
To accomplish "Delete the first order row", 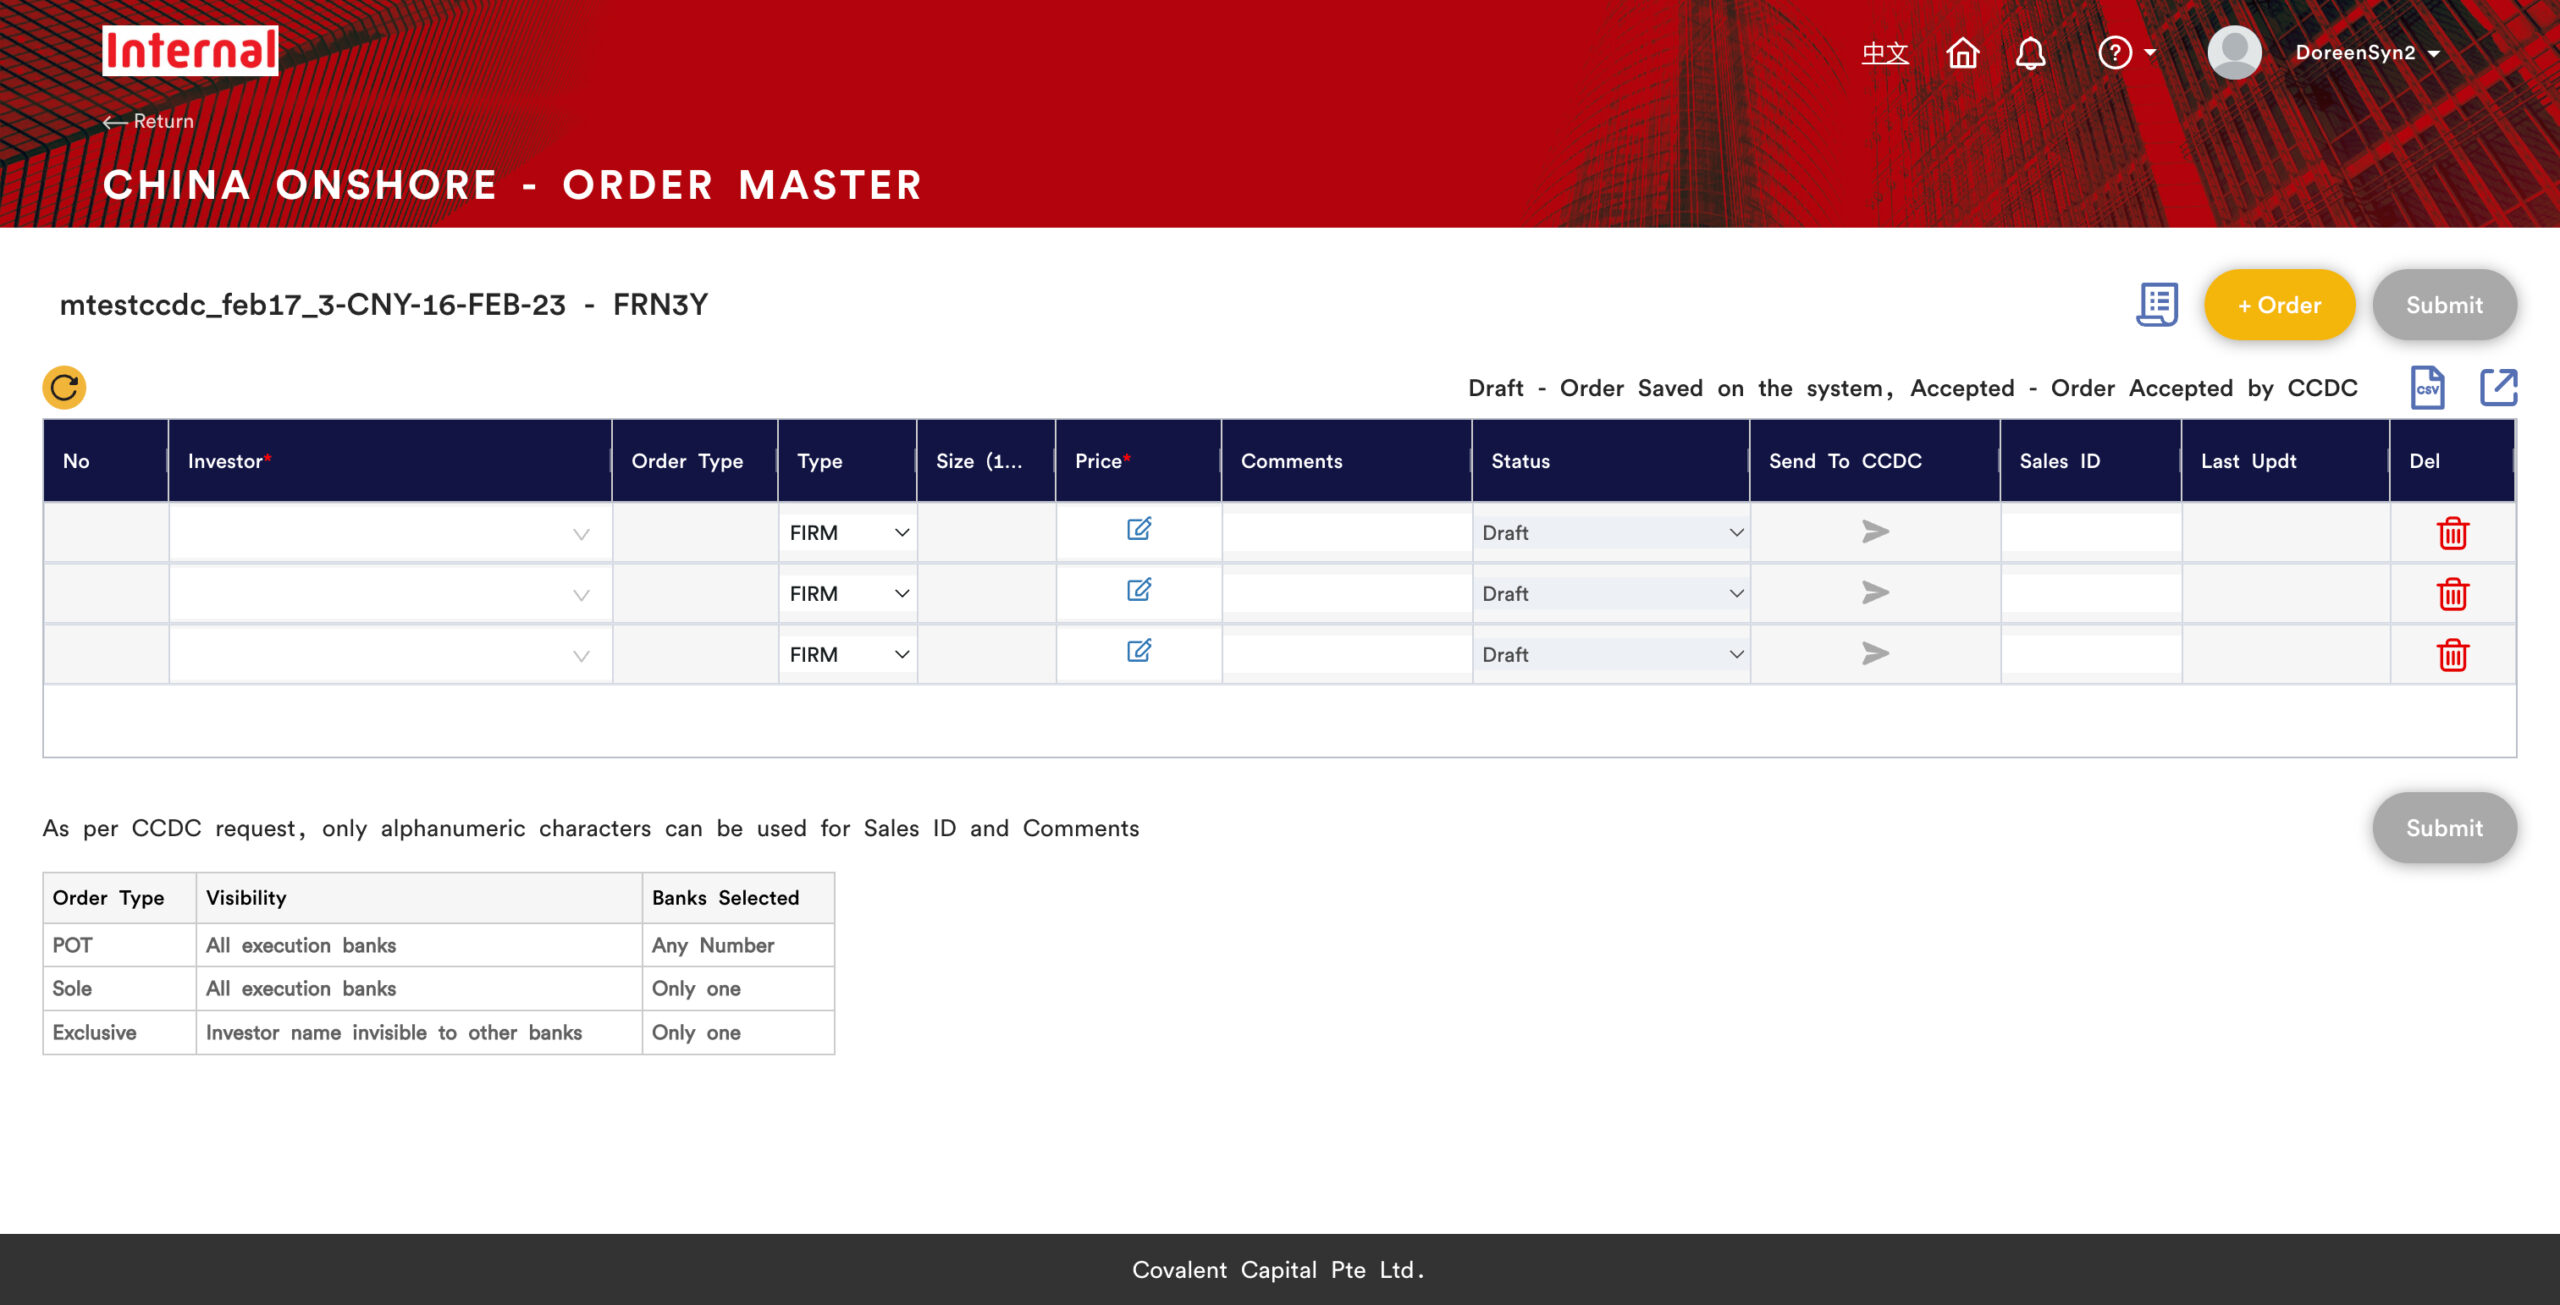I will click(2452, 533).
